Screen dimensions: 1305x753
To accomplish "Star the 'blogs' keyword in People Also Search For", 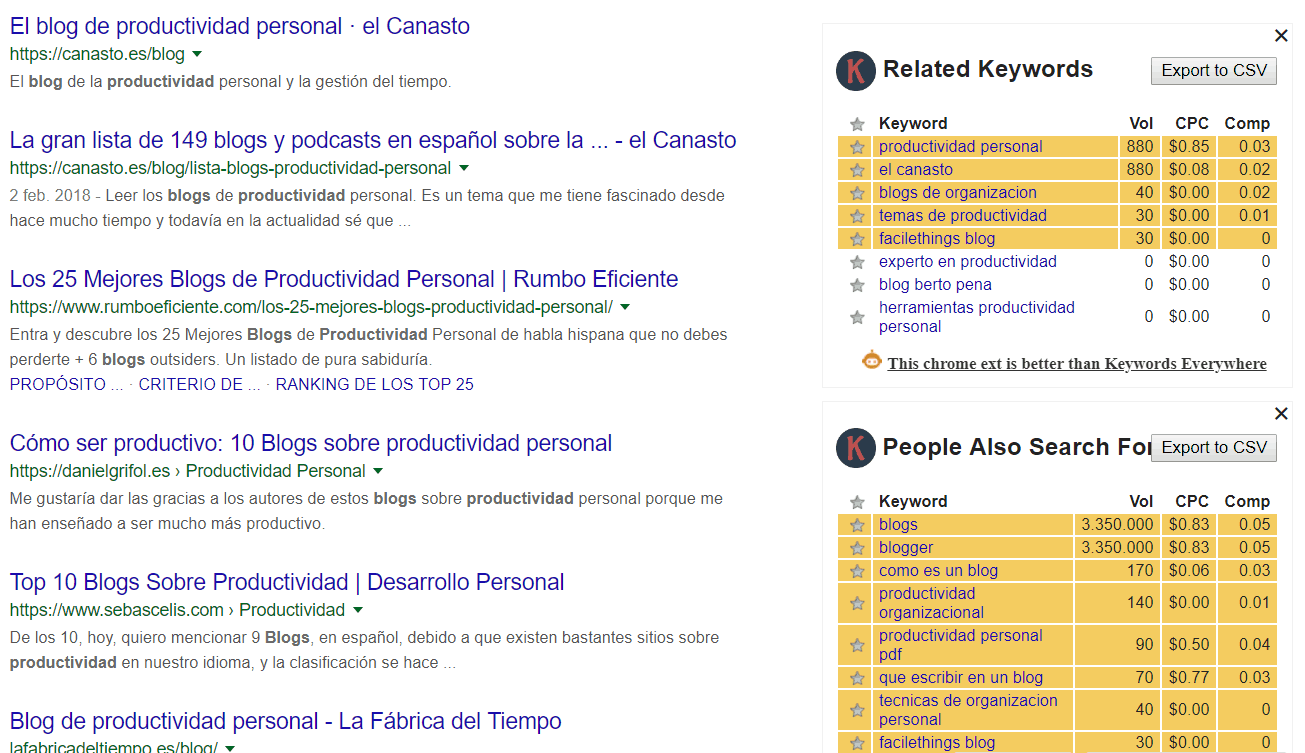I will 857,524.
